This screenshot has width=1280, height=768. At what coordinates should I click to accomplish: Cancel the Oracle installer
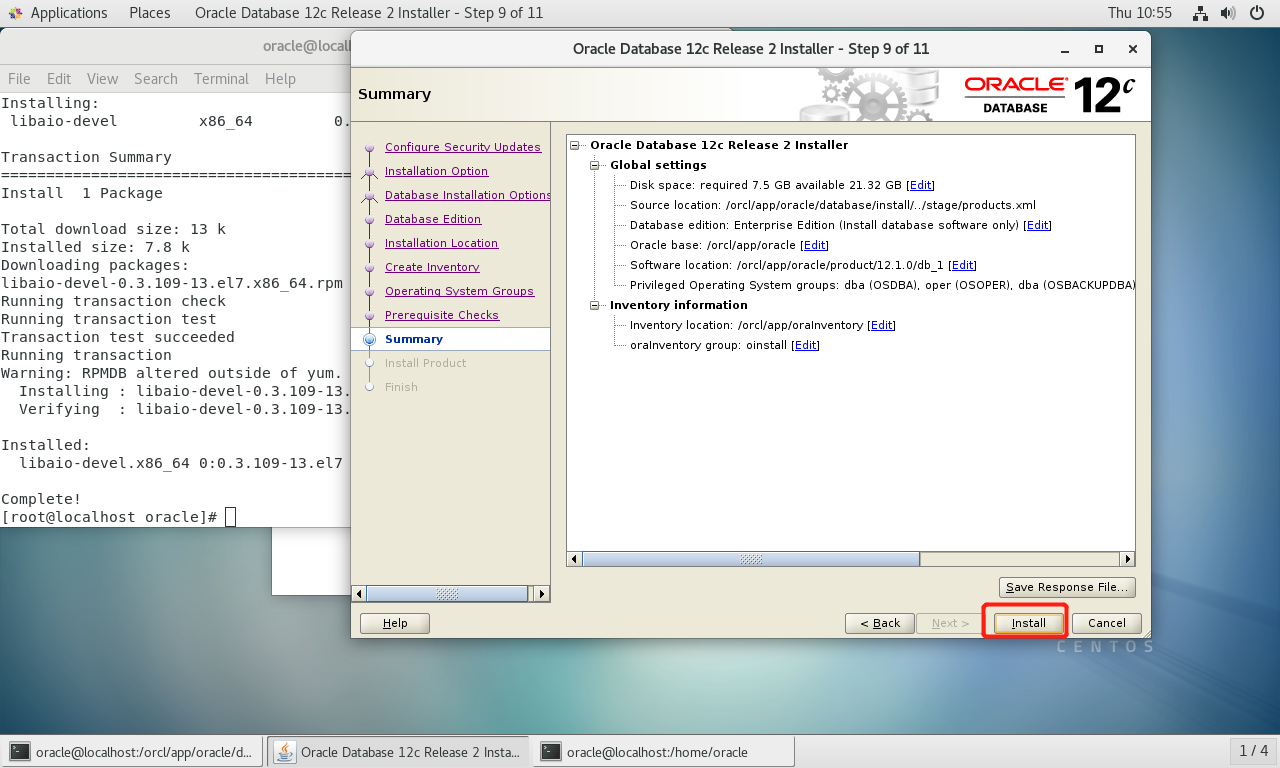click(x=1107, y=623)
